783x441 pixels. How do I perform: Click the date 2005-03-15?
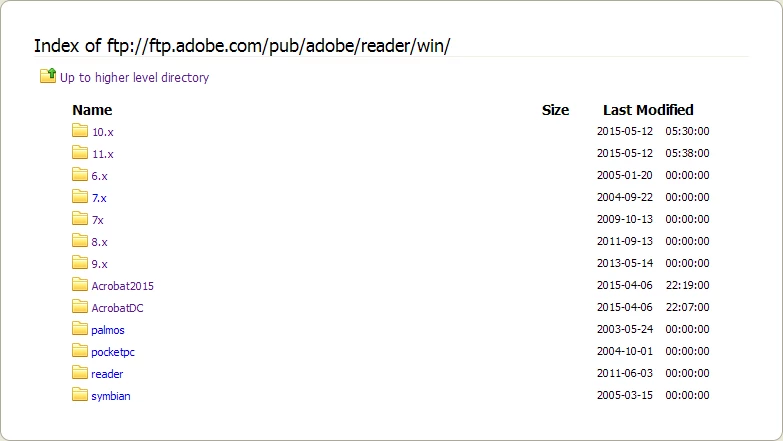(625, 395)
